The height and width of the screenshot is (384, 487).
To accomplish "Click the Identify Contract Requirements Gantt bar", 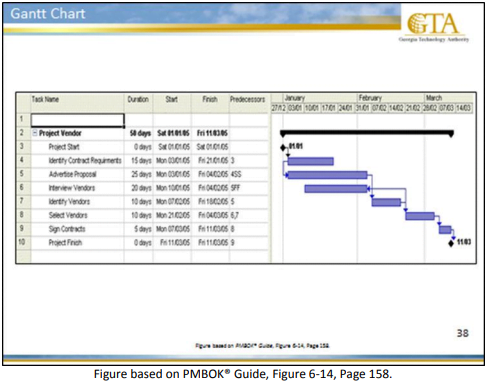I will [310, 161].
